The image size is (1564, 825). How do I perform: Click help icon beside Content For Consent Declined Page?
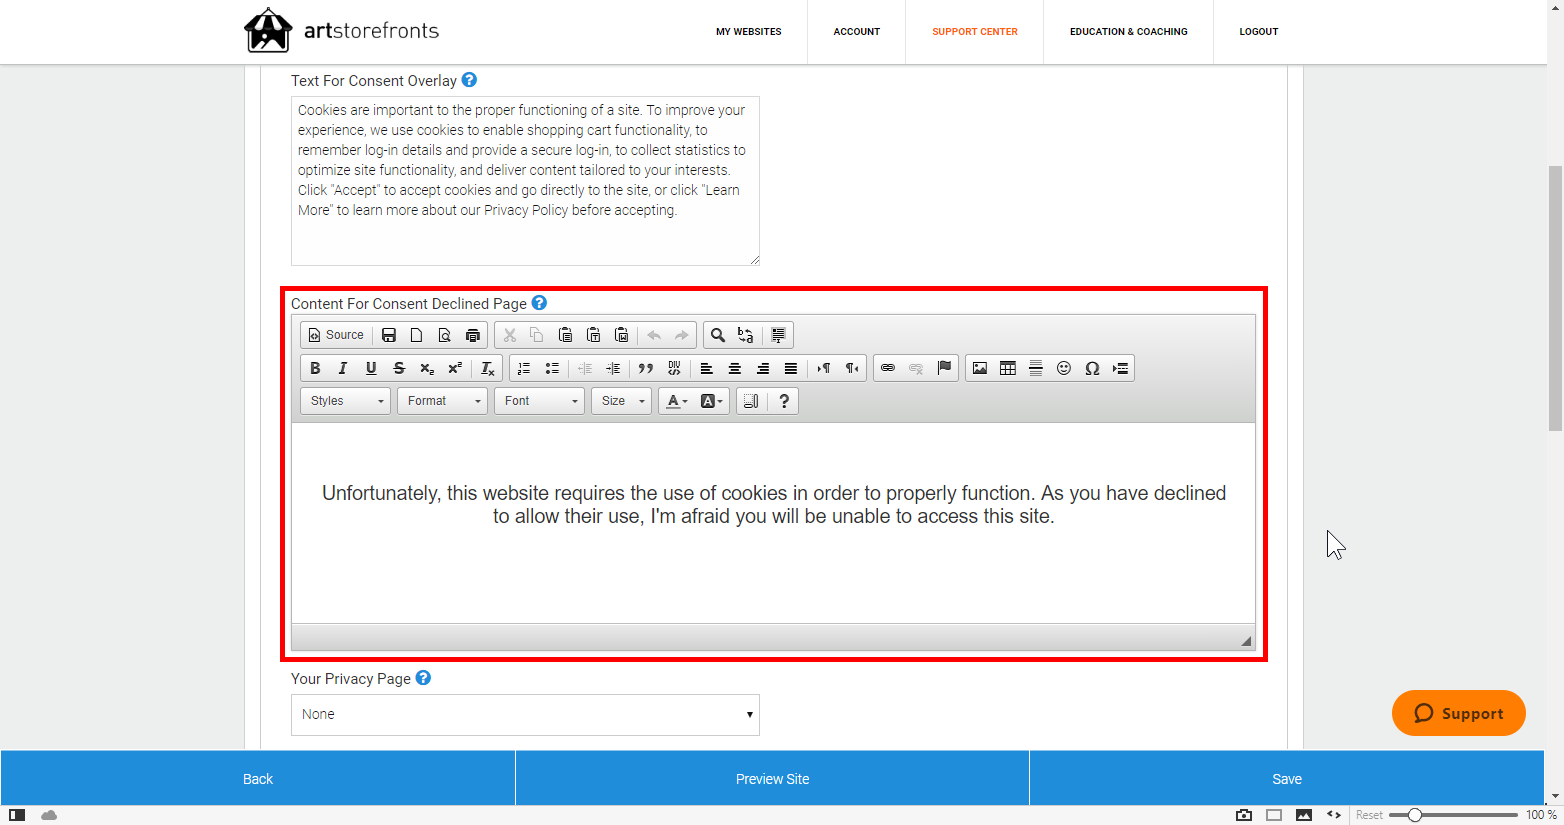pyautogui.click(x=539, y=303)
